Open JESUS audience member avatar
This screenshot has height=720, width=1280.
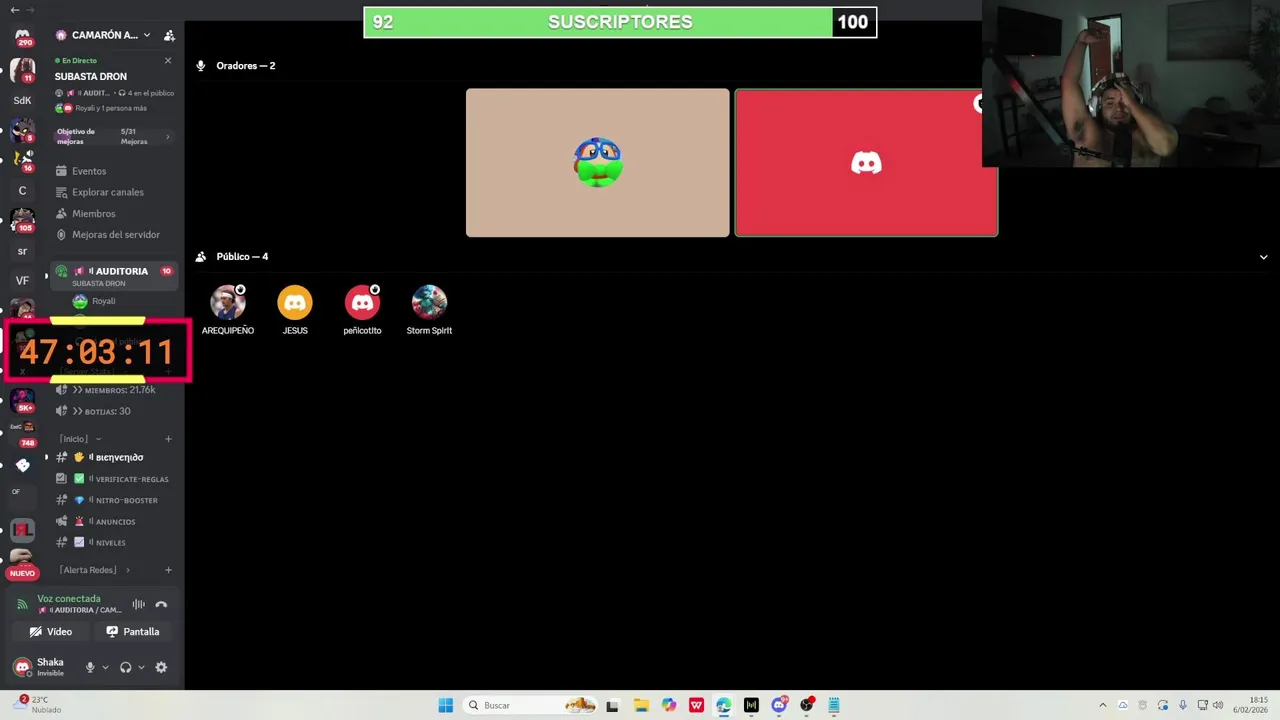295,302
